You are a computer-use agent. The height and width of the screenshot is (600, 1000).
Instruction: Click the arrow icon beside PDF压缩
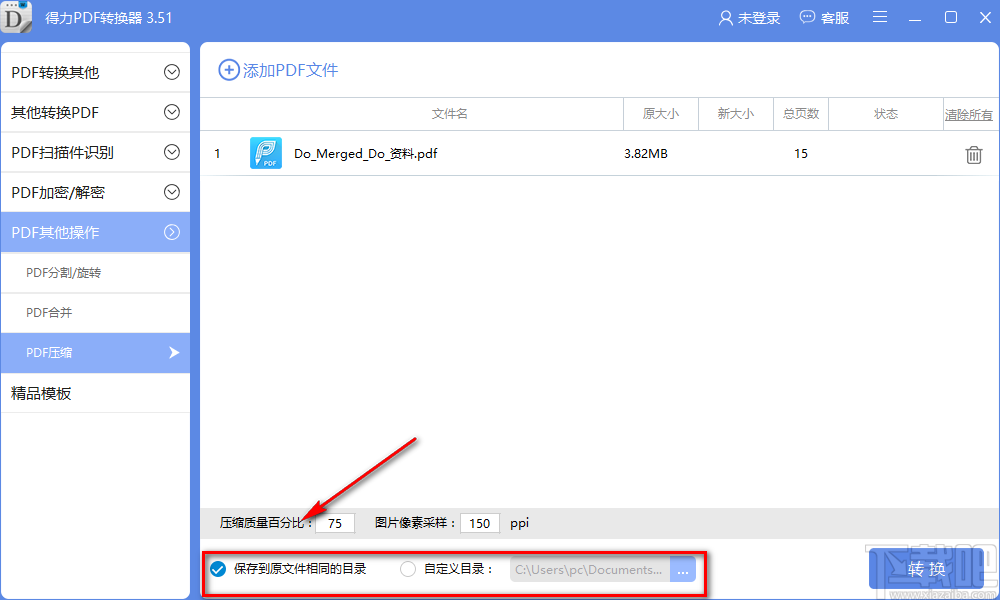pyautogui.click(x=174, y=353)
